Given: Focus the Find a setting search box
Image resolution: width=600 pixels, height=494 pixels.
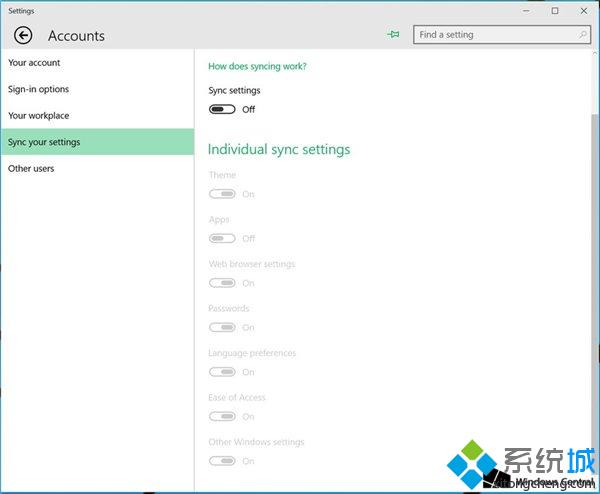Looking at the screenshot, I should [x=502, y=35].
